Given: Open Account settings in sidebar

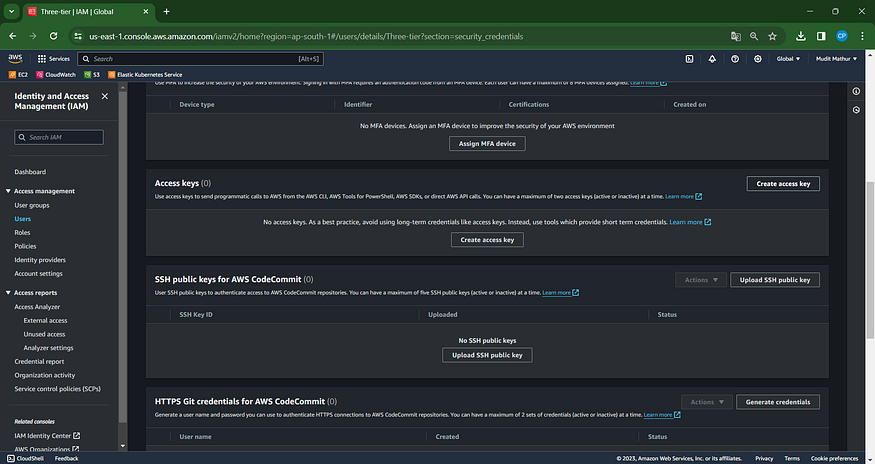Looking at the screenshot, I should click(x=39, y=274).
